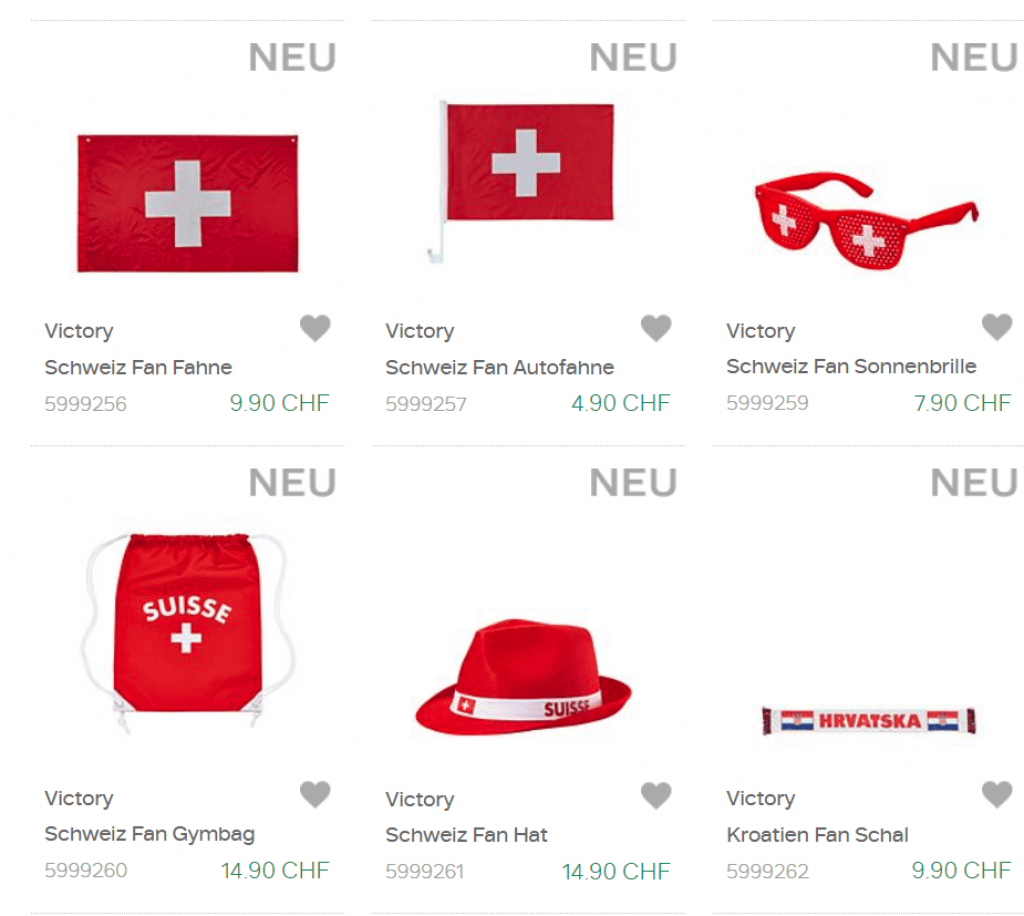Image resolution: width=1024 pixels, height=916 pixels.
Task: Click the Schweiz Fan Hat product name
Action: tap(467, 835)
